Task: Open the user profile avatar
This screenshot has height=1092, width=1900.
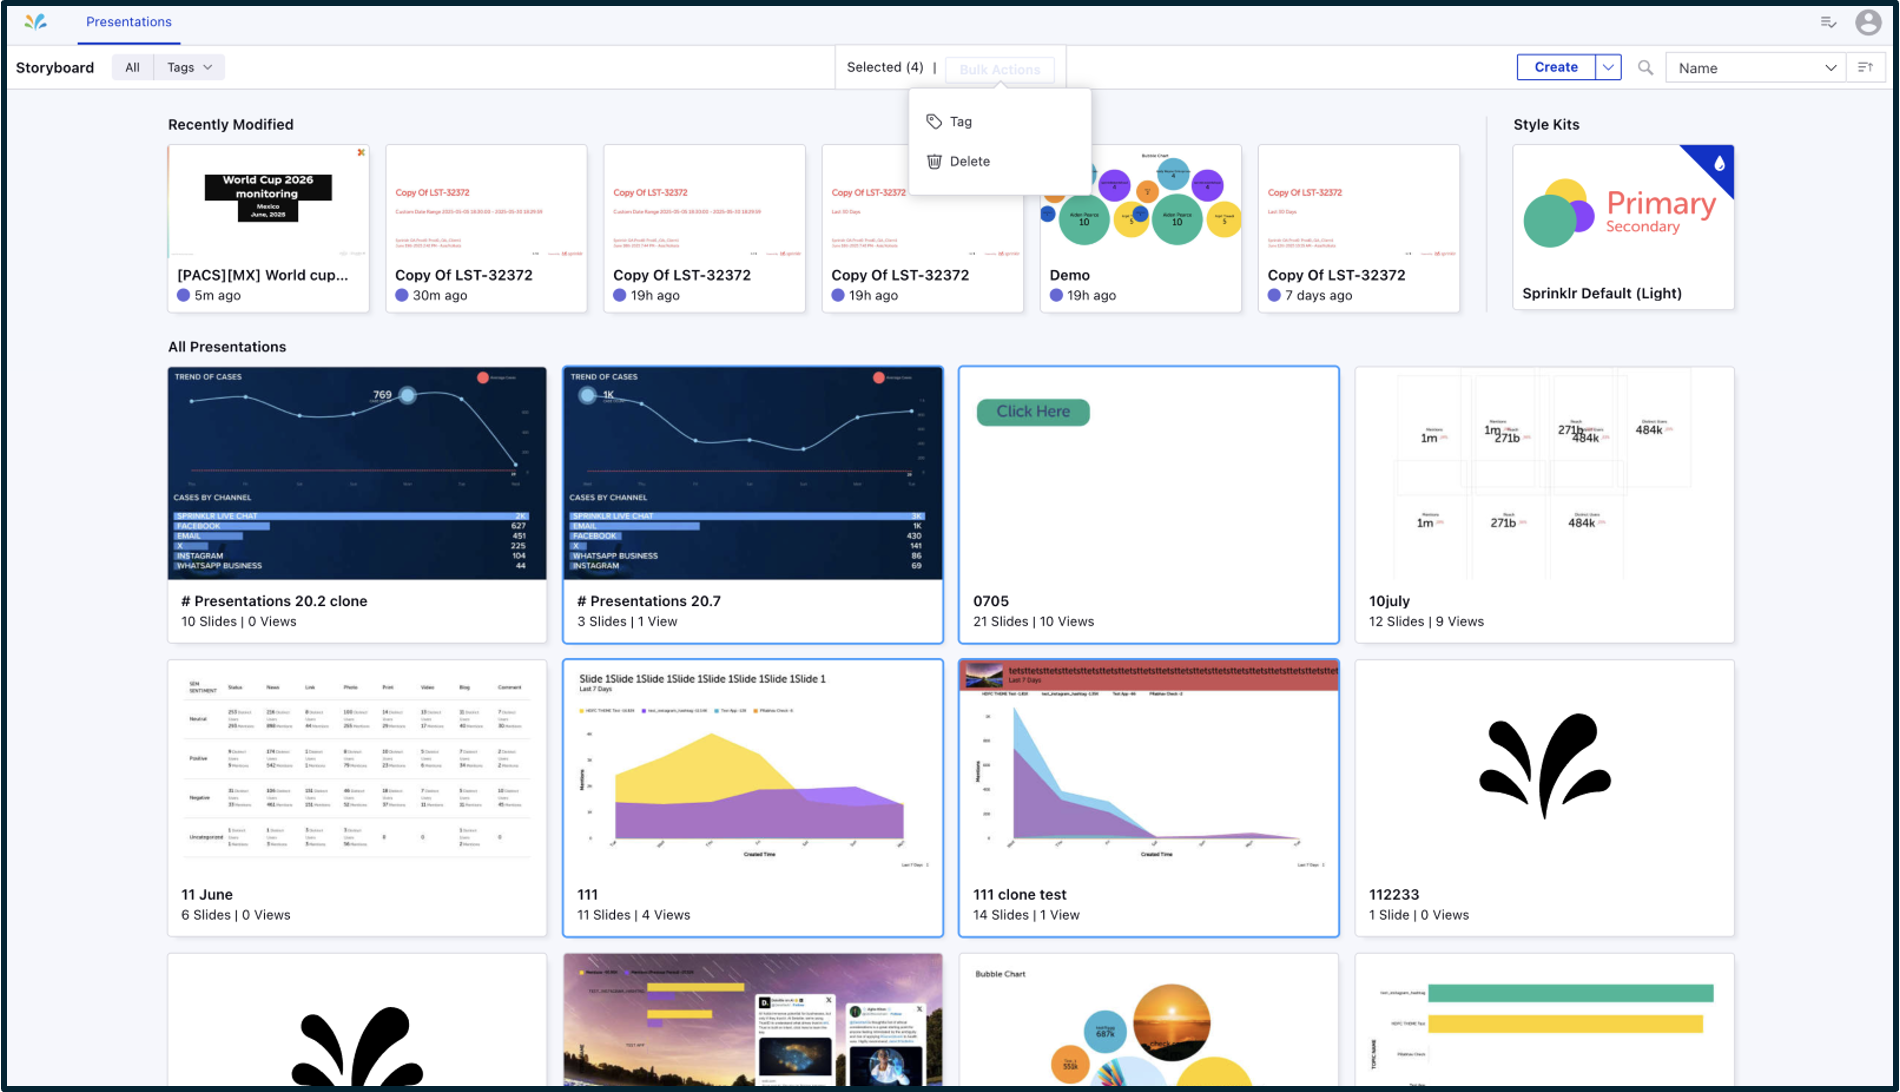Action: [x=1868, y=22]
